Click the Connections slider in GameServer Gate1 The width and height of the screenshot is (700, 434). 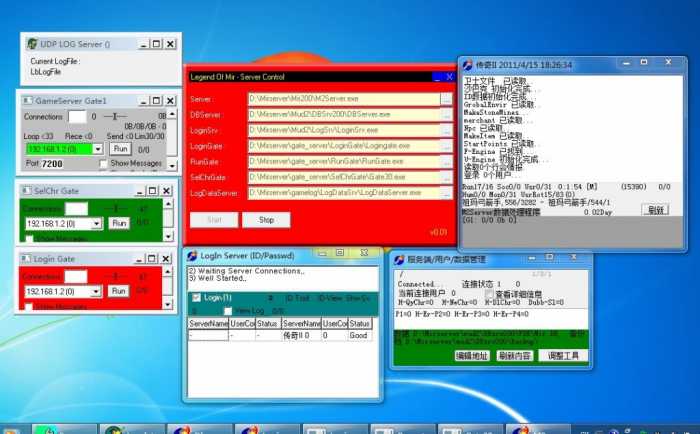114,116
